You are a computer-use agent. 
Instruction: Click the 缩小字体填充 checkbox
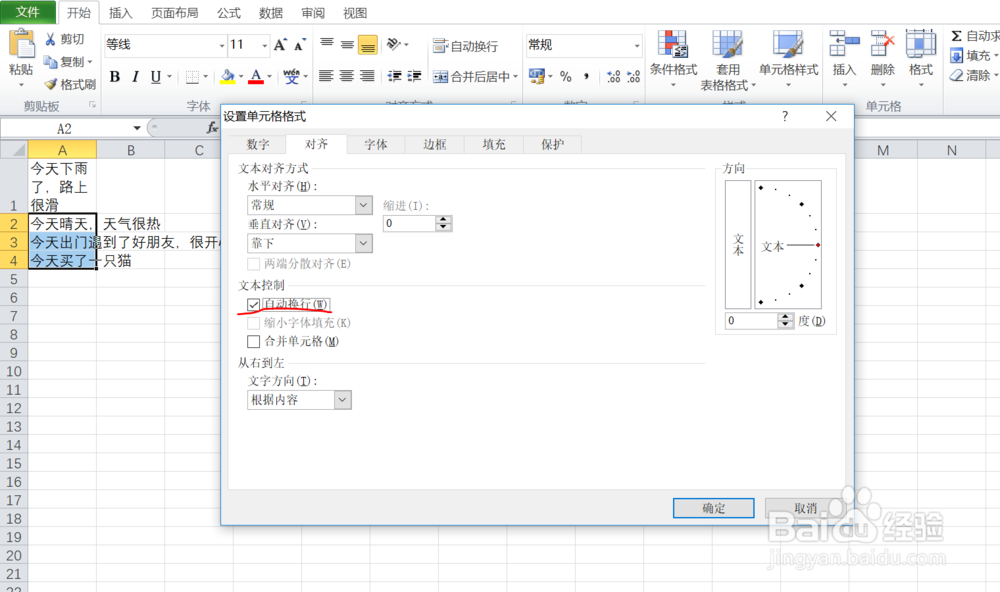click(253, 323)
